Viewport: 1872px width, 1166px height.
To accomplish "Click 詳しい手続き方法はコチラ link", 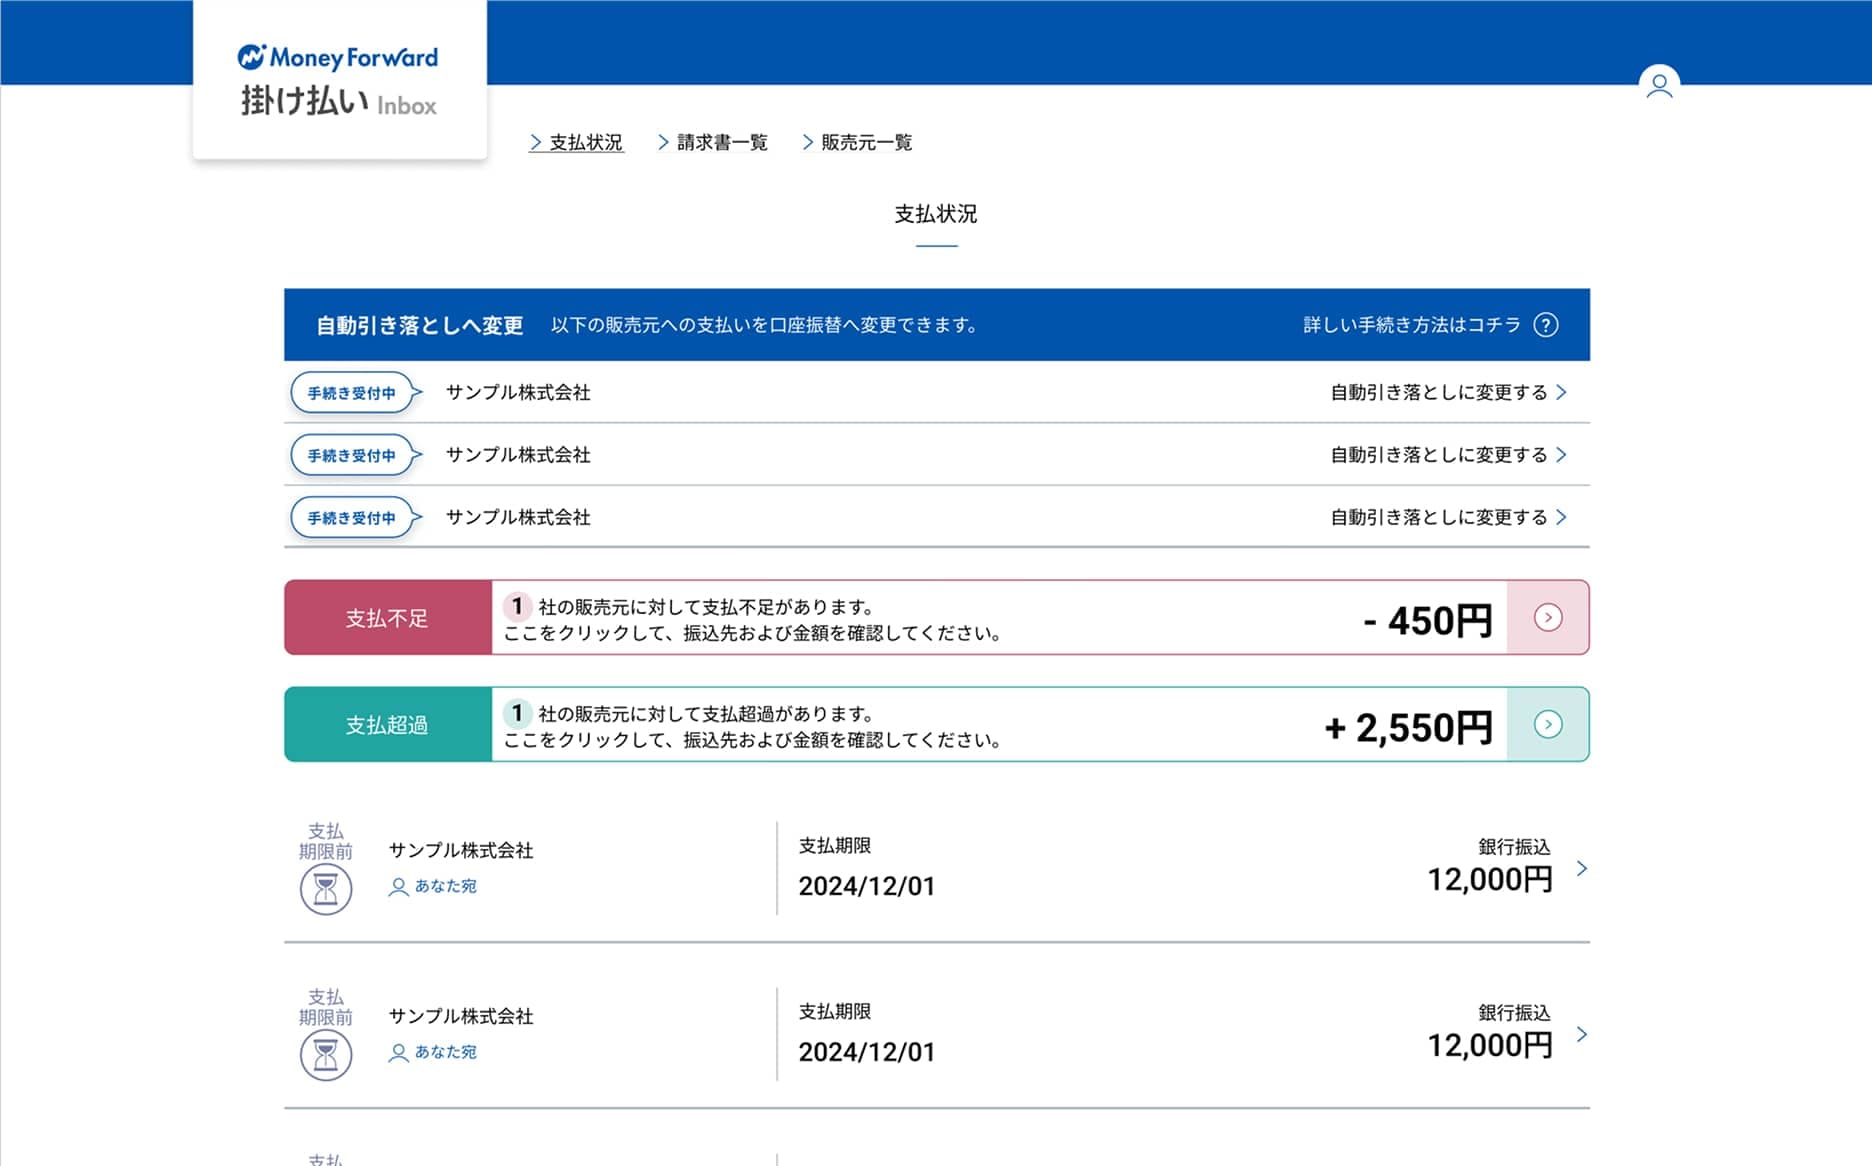I will (x=1411, y=325).
